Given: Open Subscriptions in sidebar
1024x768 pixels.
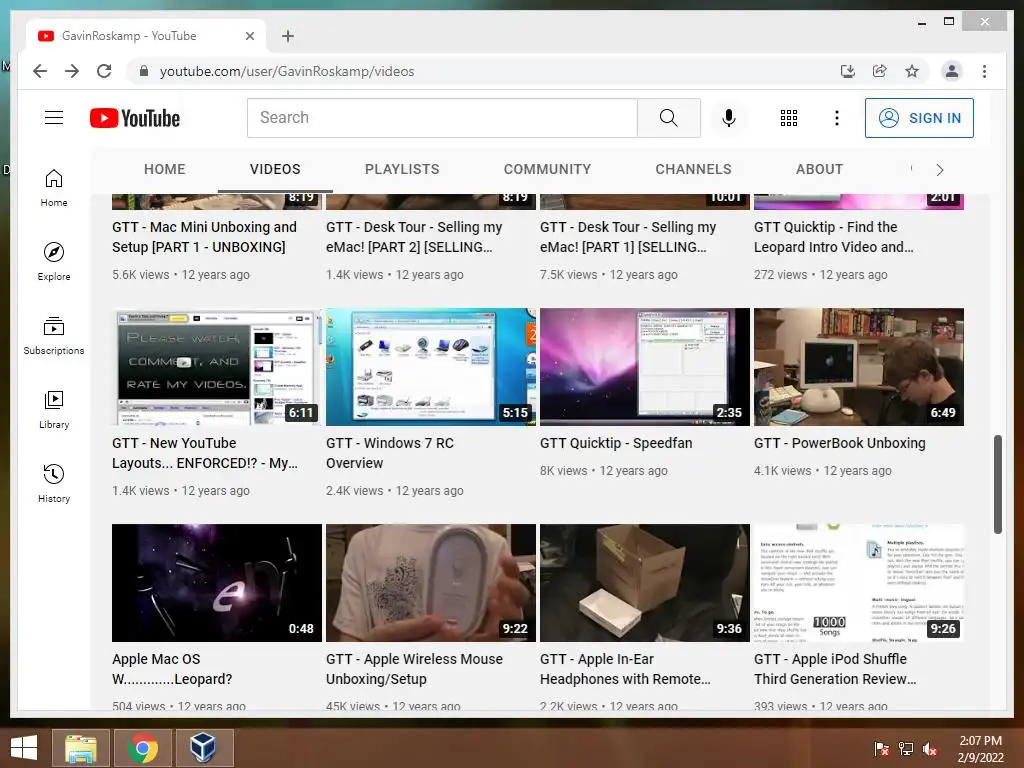Looking at the screenshot, I should click(x=54, y=336).
